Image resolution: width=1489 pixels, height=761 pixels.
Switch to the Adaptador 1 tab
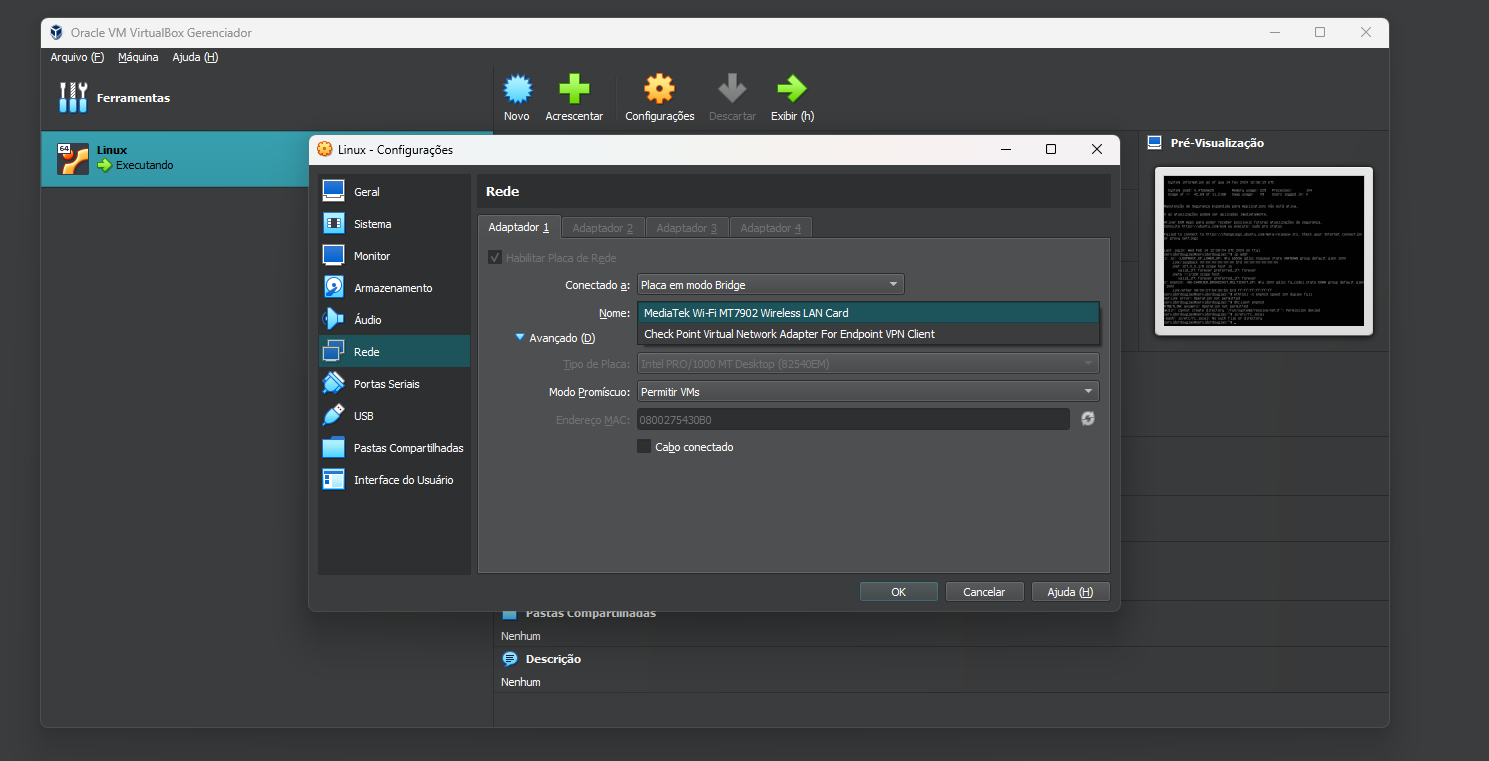click(x=518, y=228)
